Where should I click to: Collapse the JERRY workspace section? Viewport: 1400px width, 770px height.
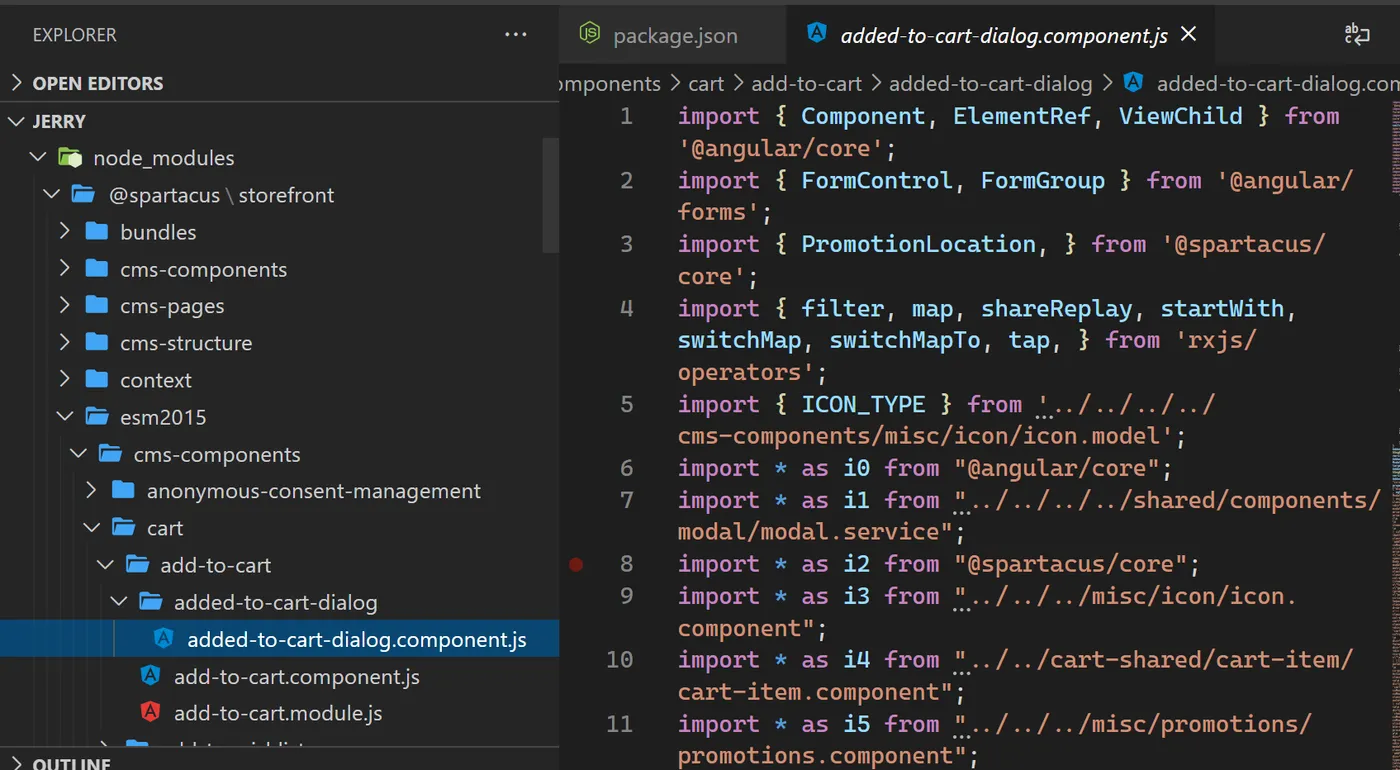pos(16,121)
